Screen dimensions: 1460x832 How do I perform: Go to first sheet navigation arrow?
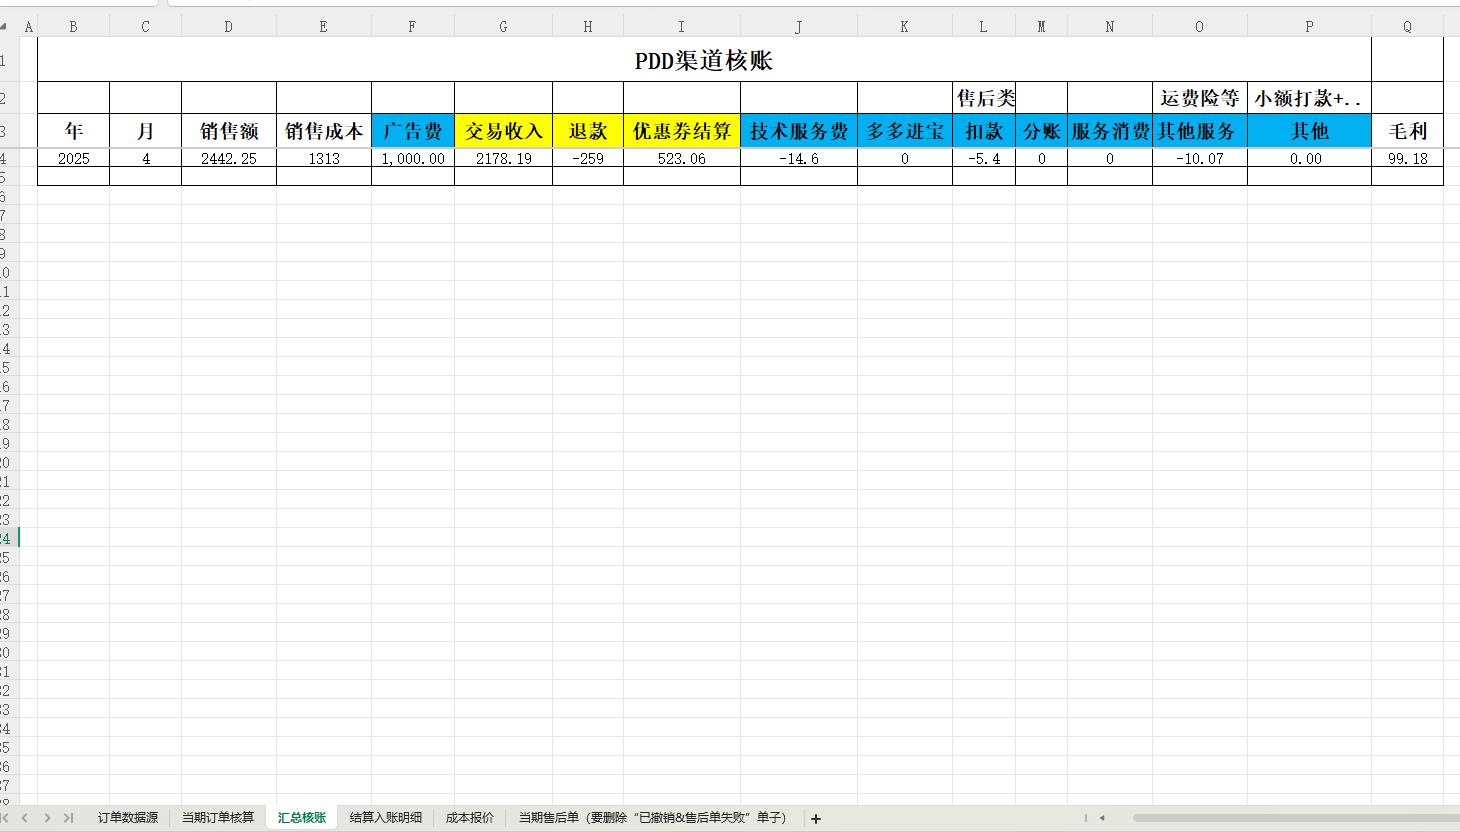[x=5, y=818]
